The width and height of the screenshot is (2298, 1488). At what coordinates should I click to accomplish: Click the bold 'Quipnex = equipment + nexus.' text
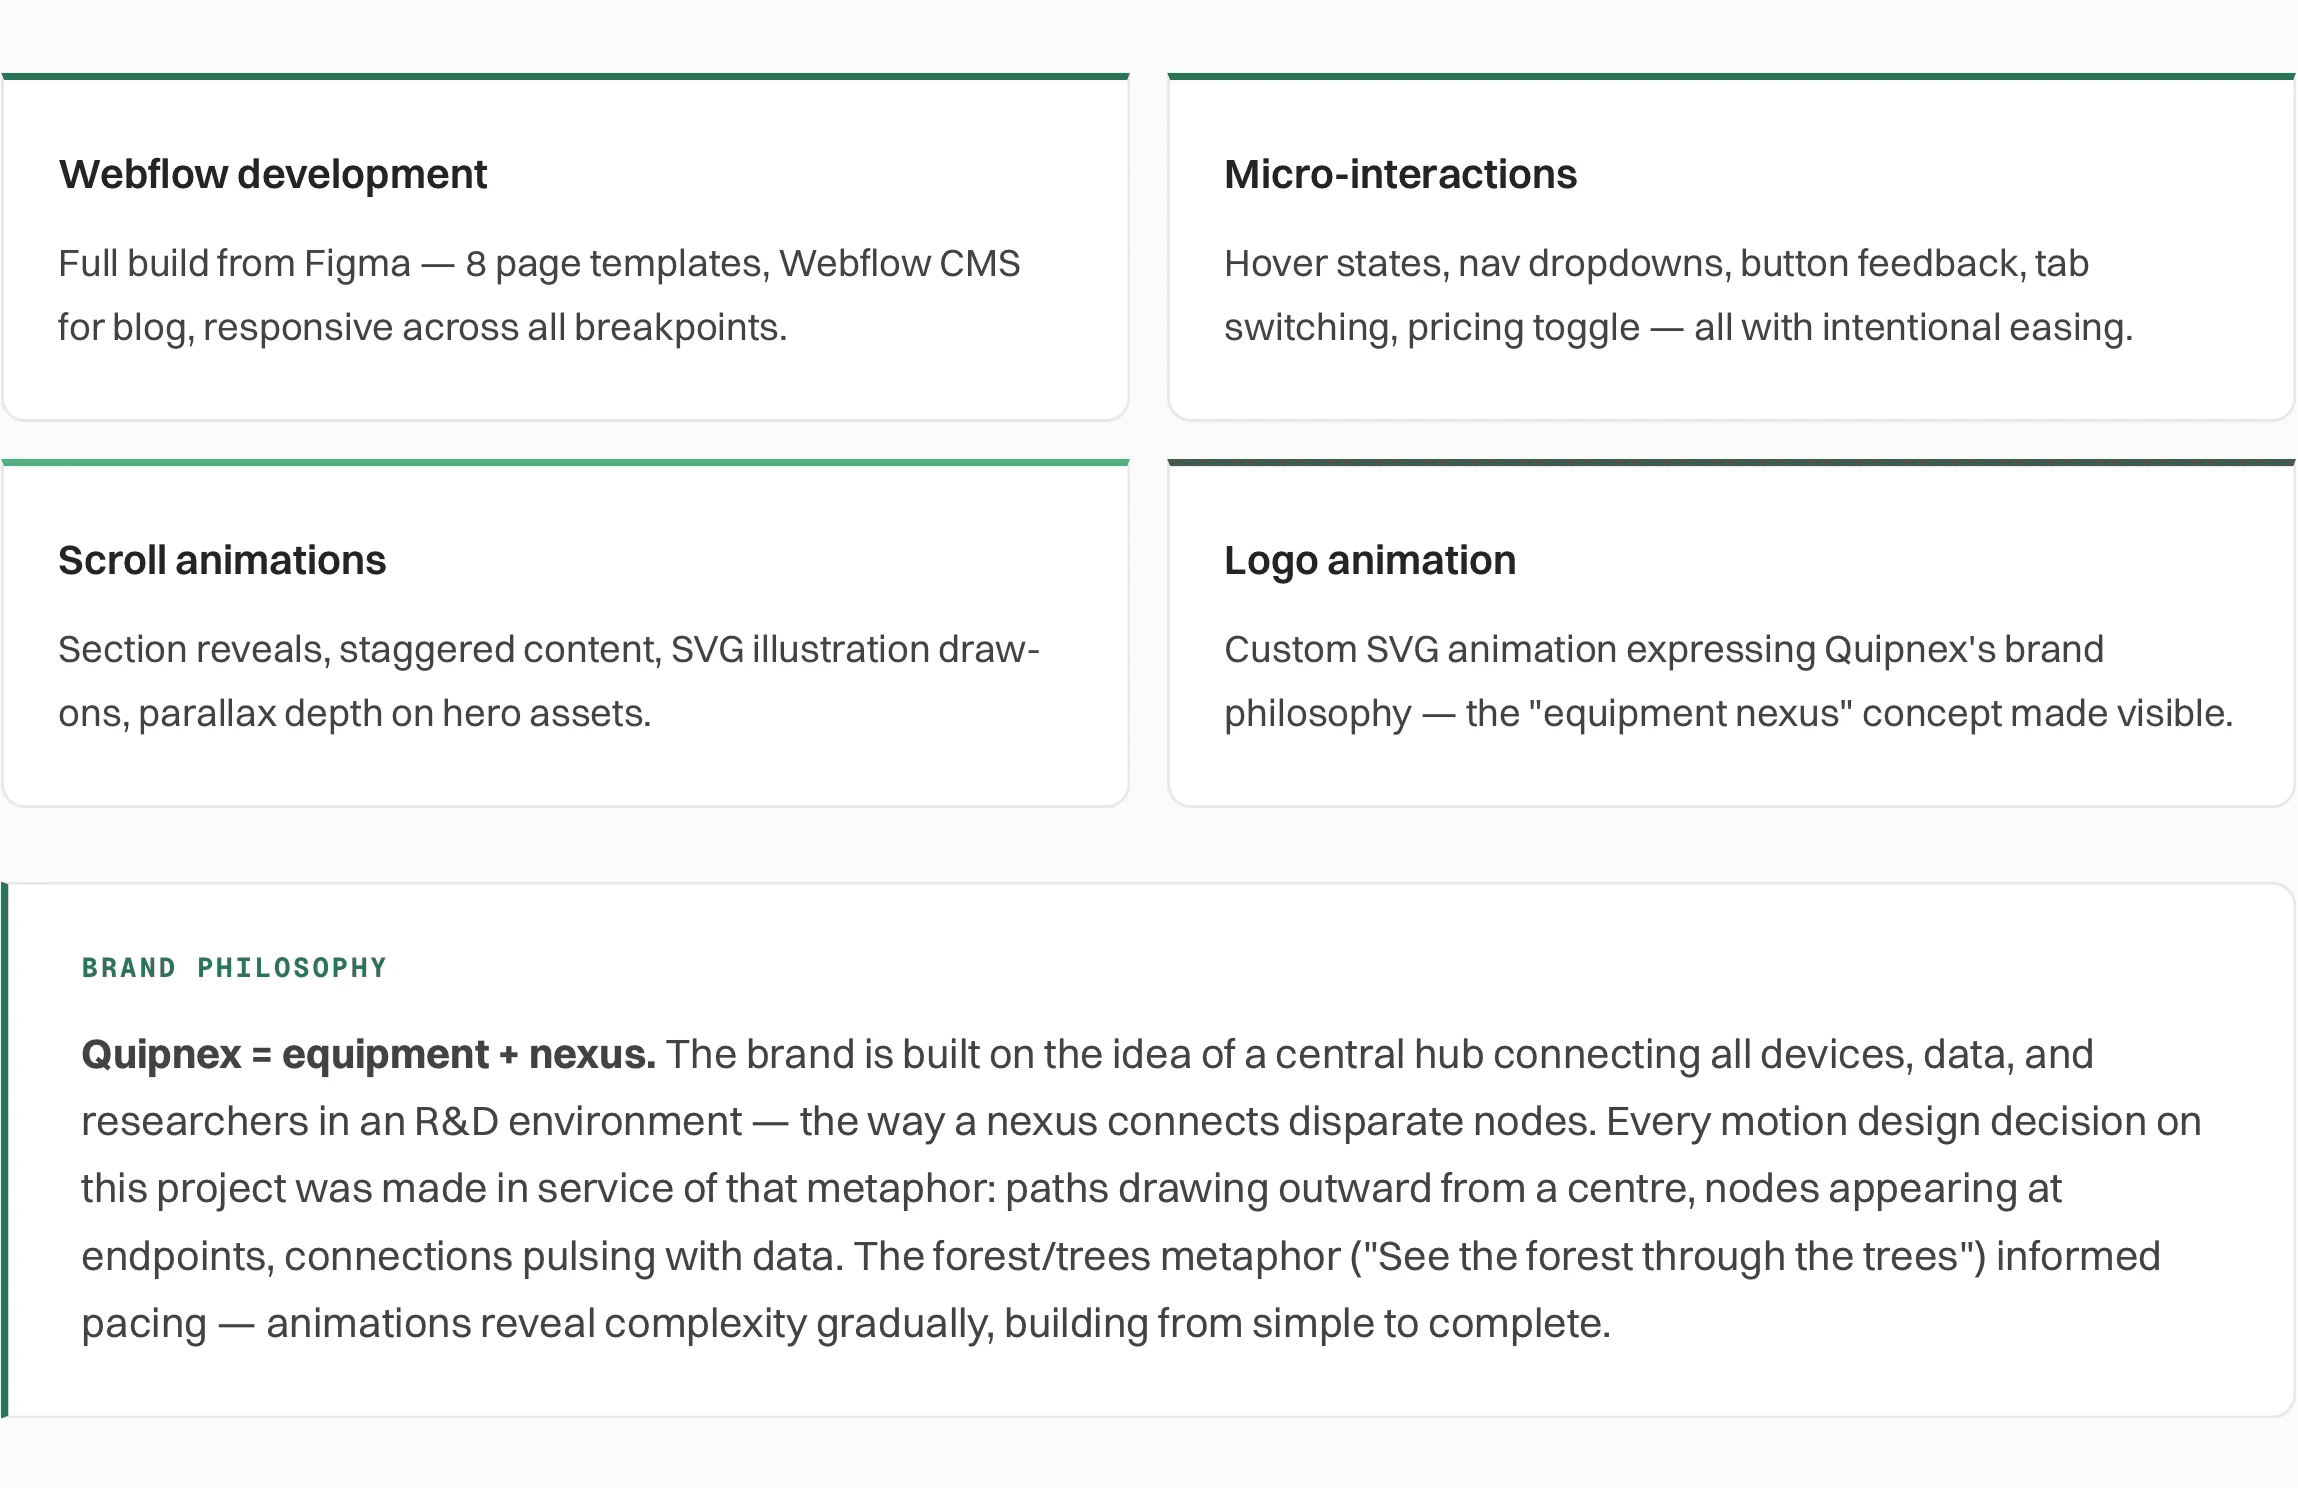coord(368,1055)
